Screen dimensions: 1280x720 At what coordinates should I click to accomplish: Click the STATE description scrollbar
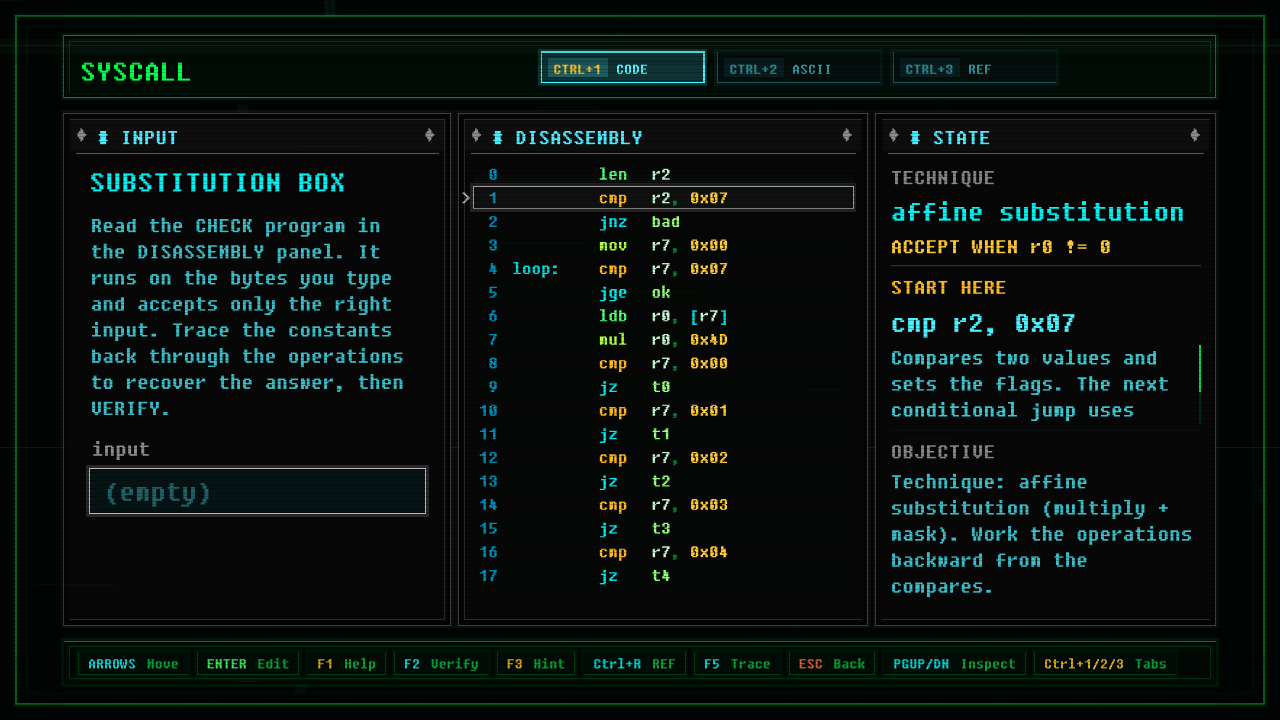(1199, 384)
